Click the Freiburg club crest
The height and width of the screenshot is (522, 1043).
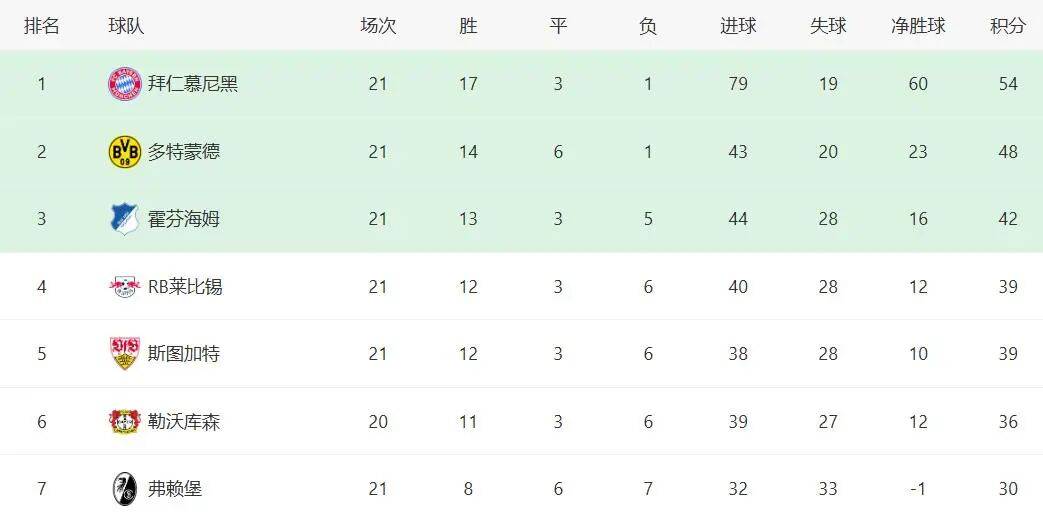[x=124, y=489]
